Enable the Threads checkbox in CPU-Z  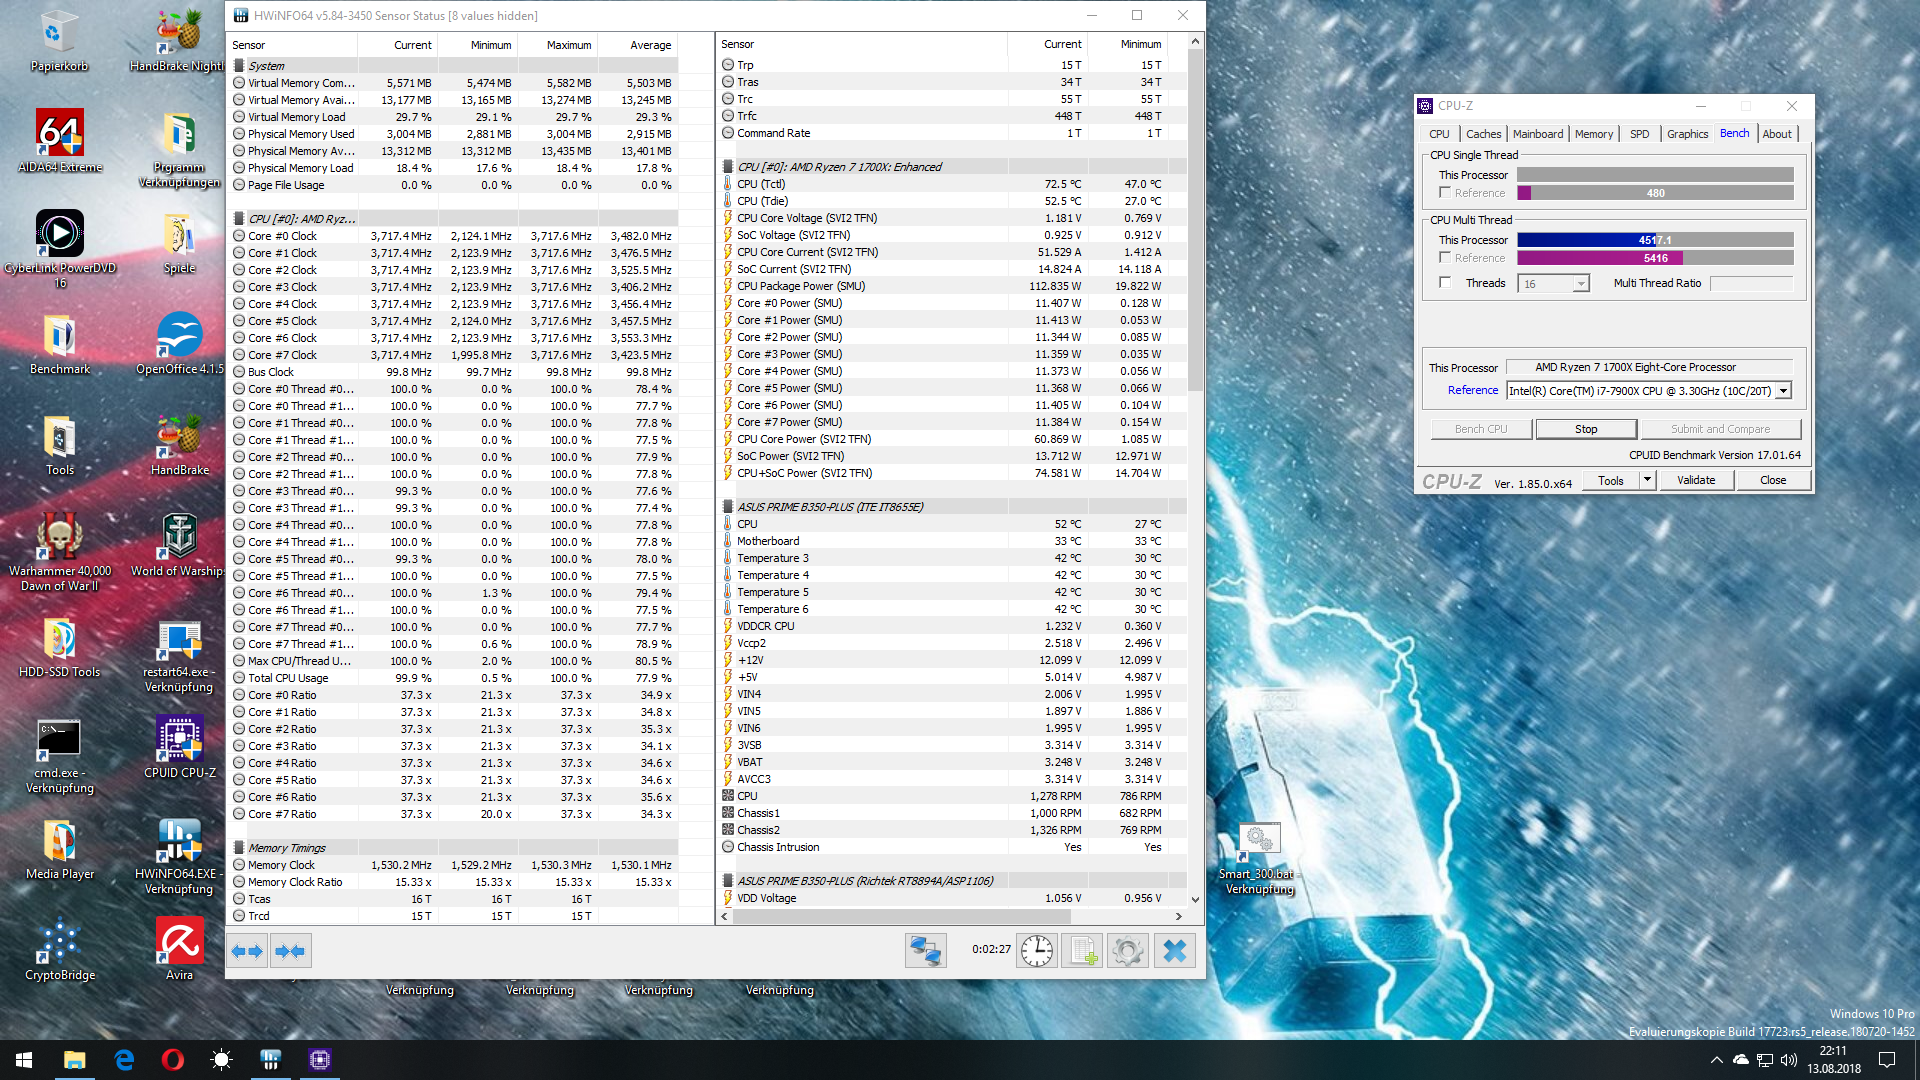[x=1445, y=283]
